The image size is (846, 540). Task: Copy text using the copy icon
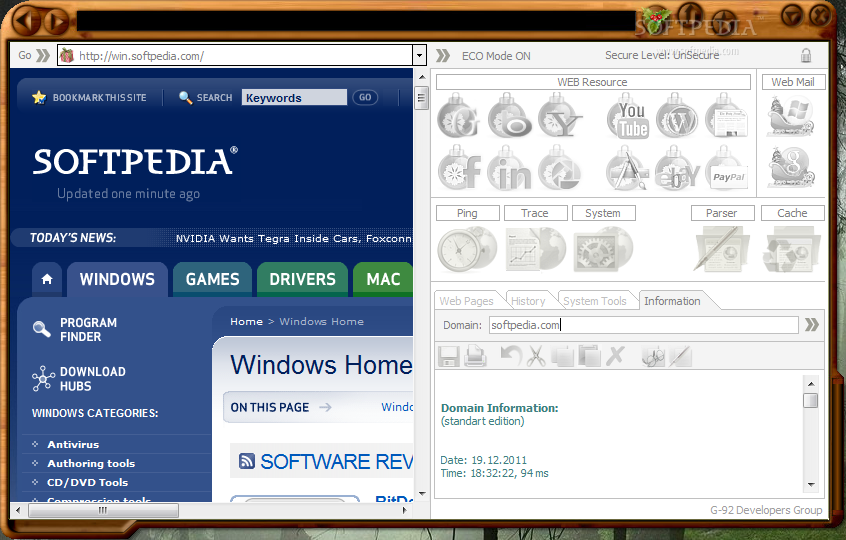562,357
